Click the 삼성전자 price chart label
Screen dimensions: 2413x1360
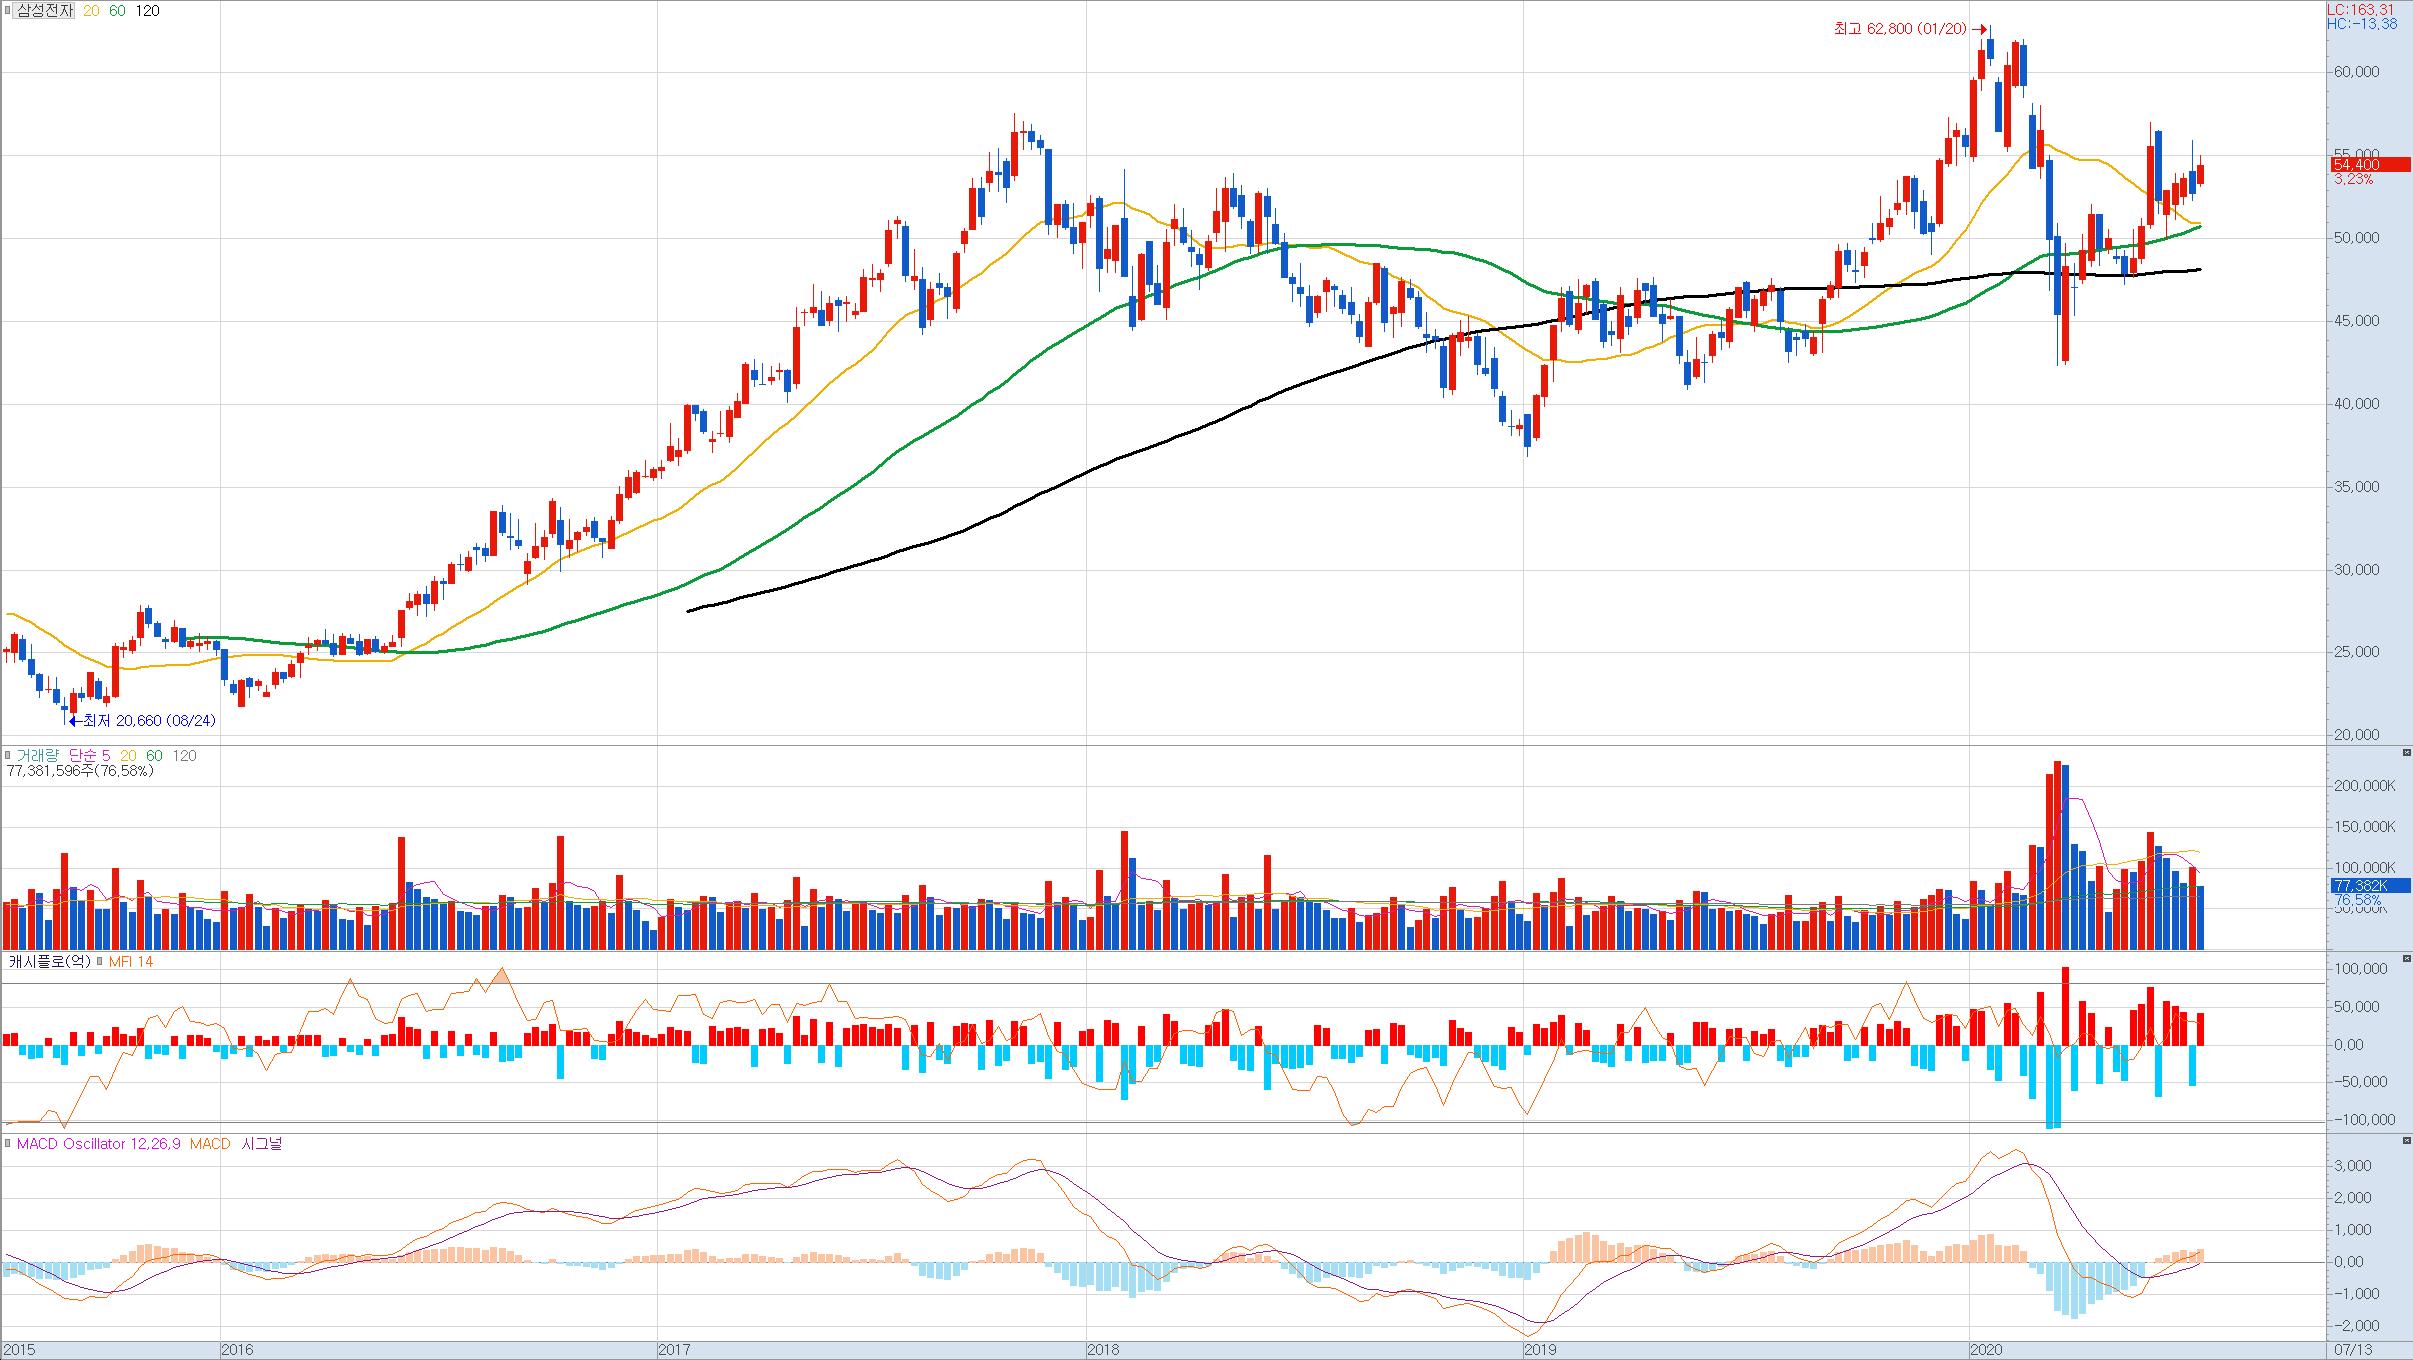point(44,11)
